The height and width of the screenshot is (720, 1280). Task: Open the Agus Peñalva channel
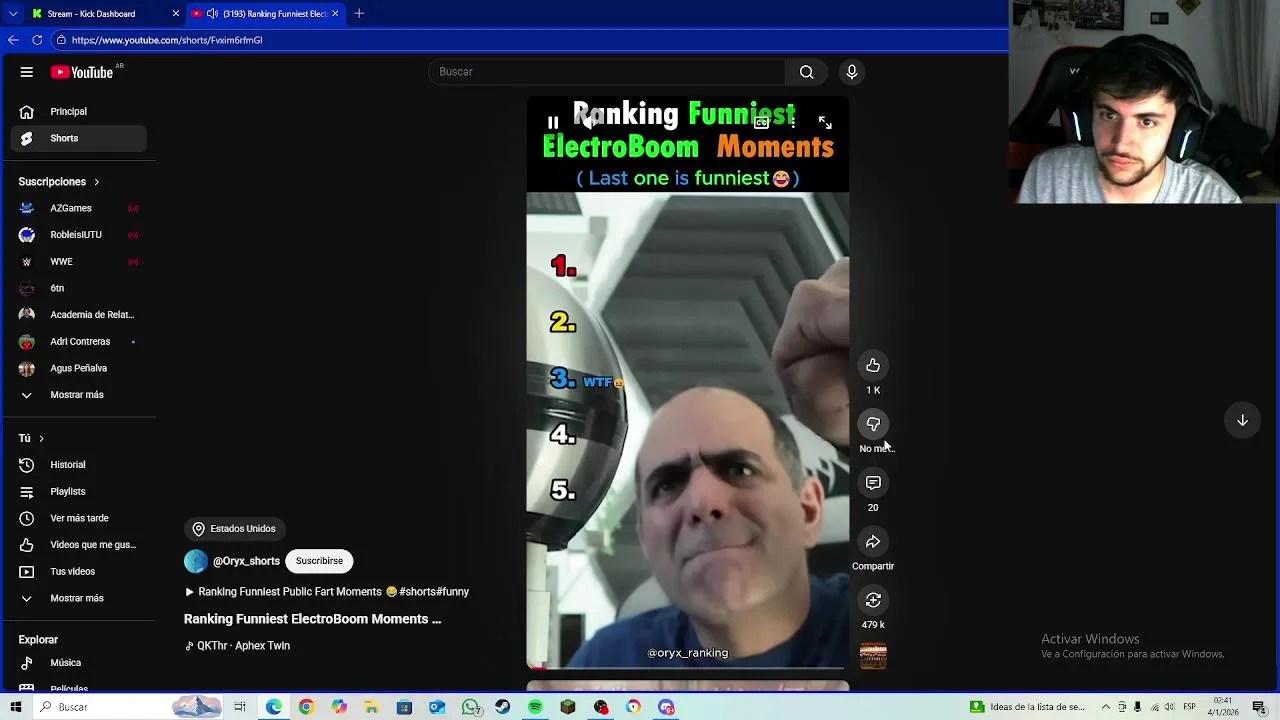tap(79, 368)
